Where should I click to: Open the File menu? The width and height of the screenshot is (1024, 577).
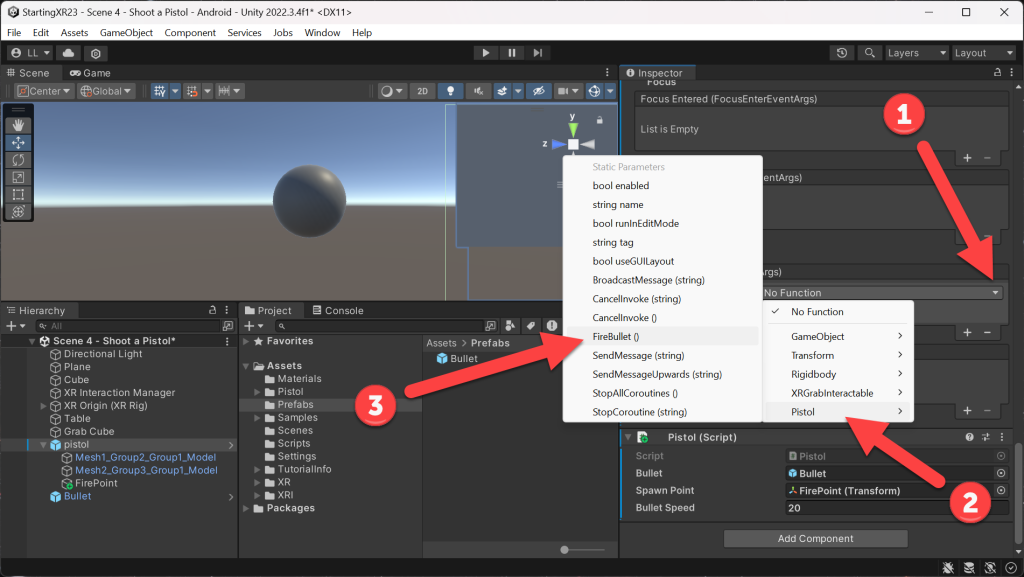pyautogui.click(x=14, y=33)
